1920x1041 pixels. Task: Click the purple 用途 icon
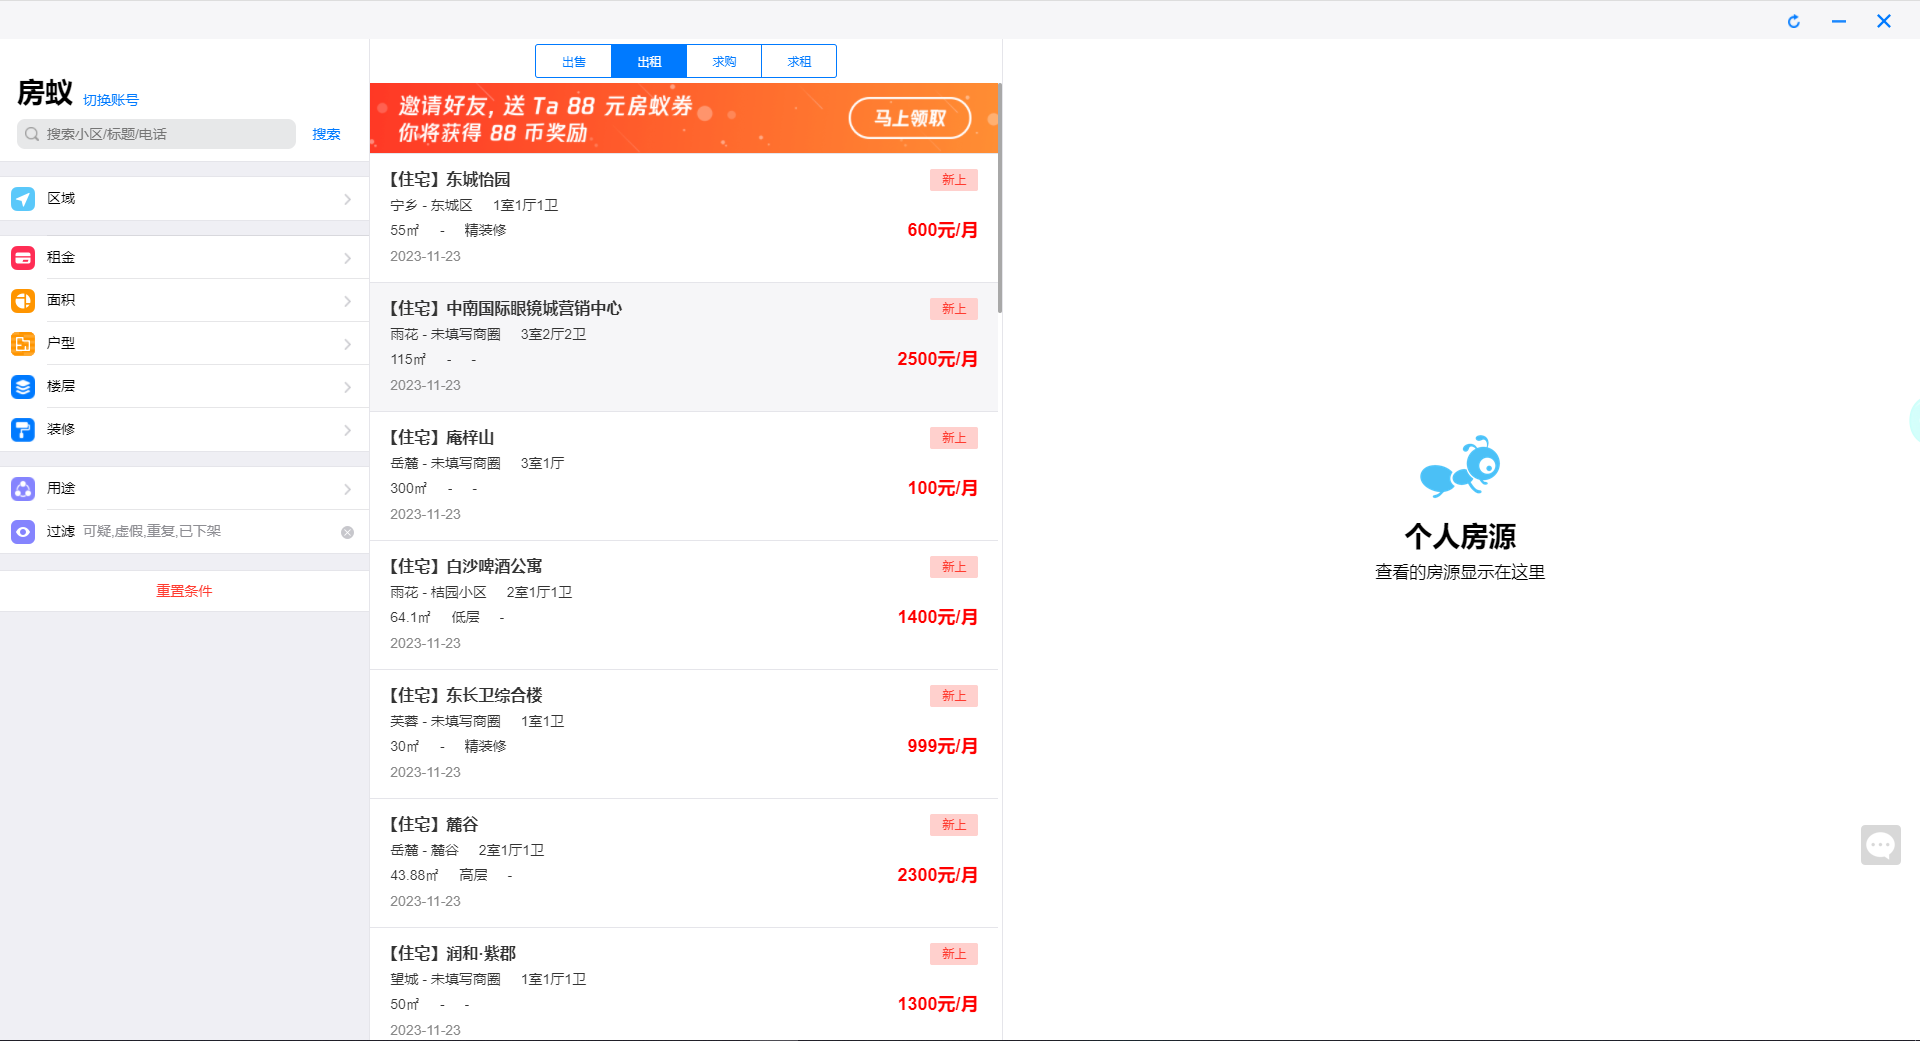point(23,489)
